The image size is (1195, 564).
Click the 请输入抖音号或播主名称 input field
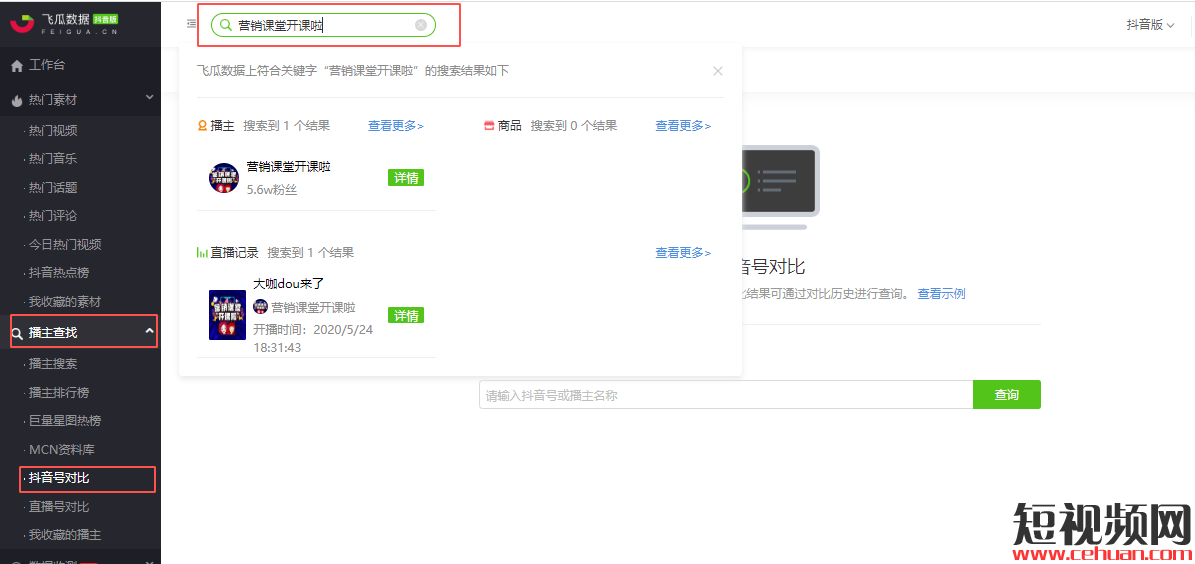coord(725,395)
